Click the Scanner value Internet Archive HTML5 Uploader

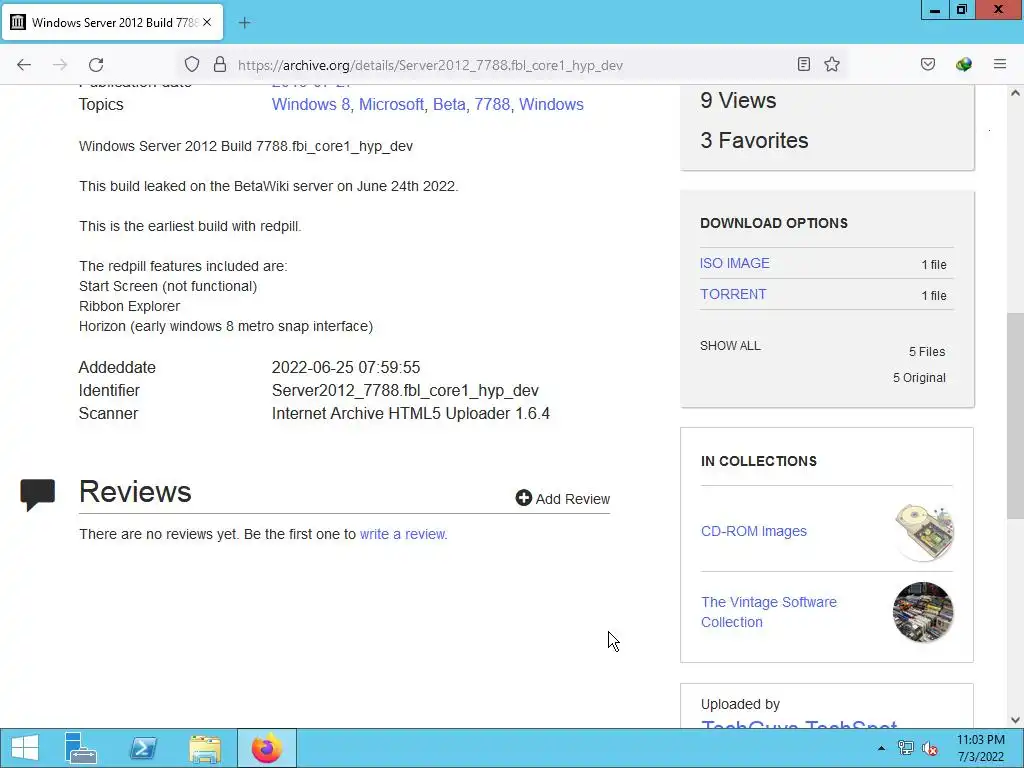tap(411, 413)
